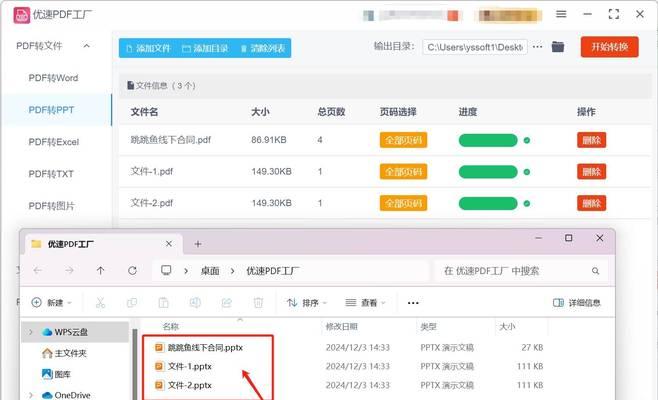The image size is (658, 400).
Task: Click the 优速PDF工厂 app logo icon
Action: point(21,15)
